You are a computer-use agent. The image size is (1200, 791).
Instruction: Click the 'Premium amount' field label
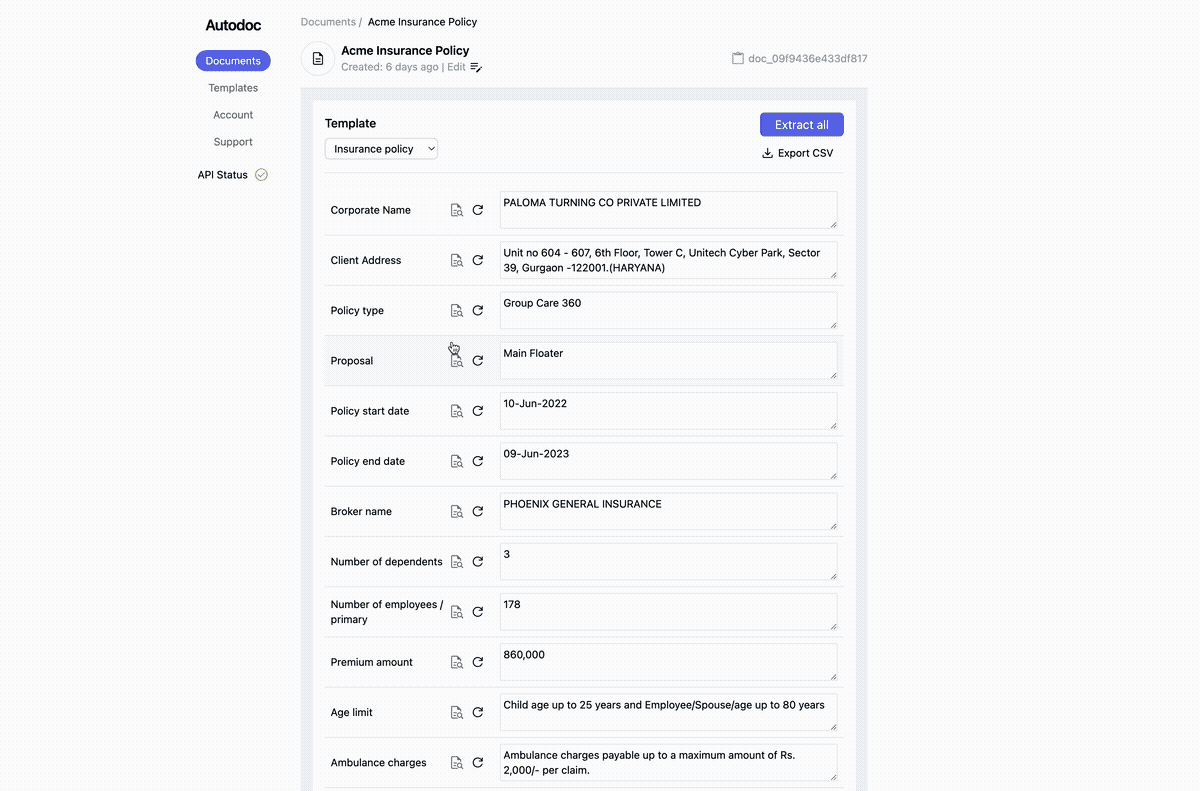pyautogui.click(x=372, y=662)
